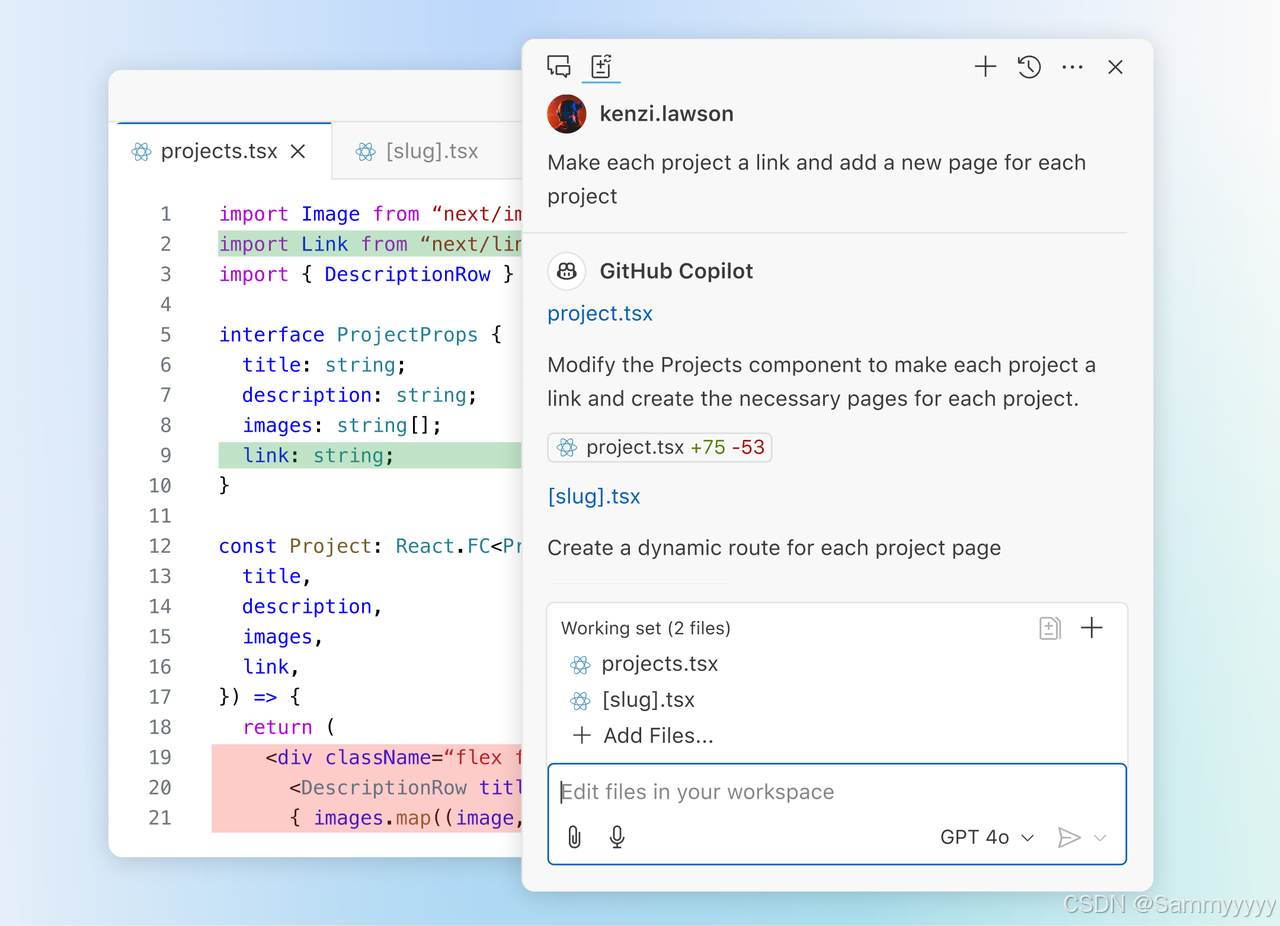1280x926 pixels.
Task: Close the Copilot panel
Action: [x=1116, y=67]
